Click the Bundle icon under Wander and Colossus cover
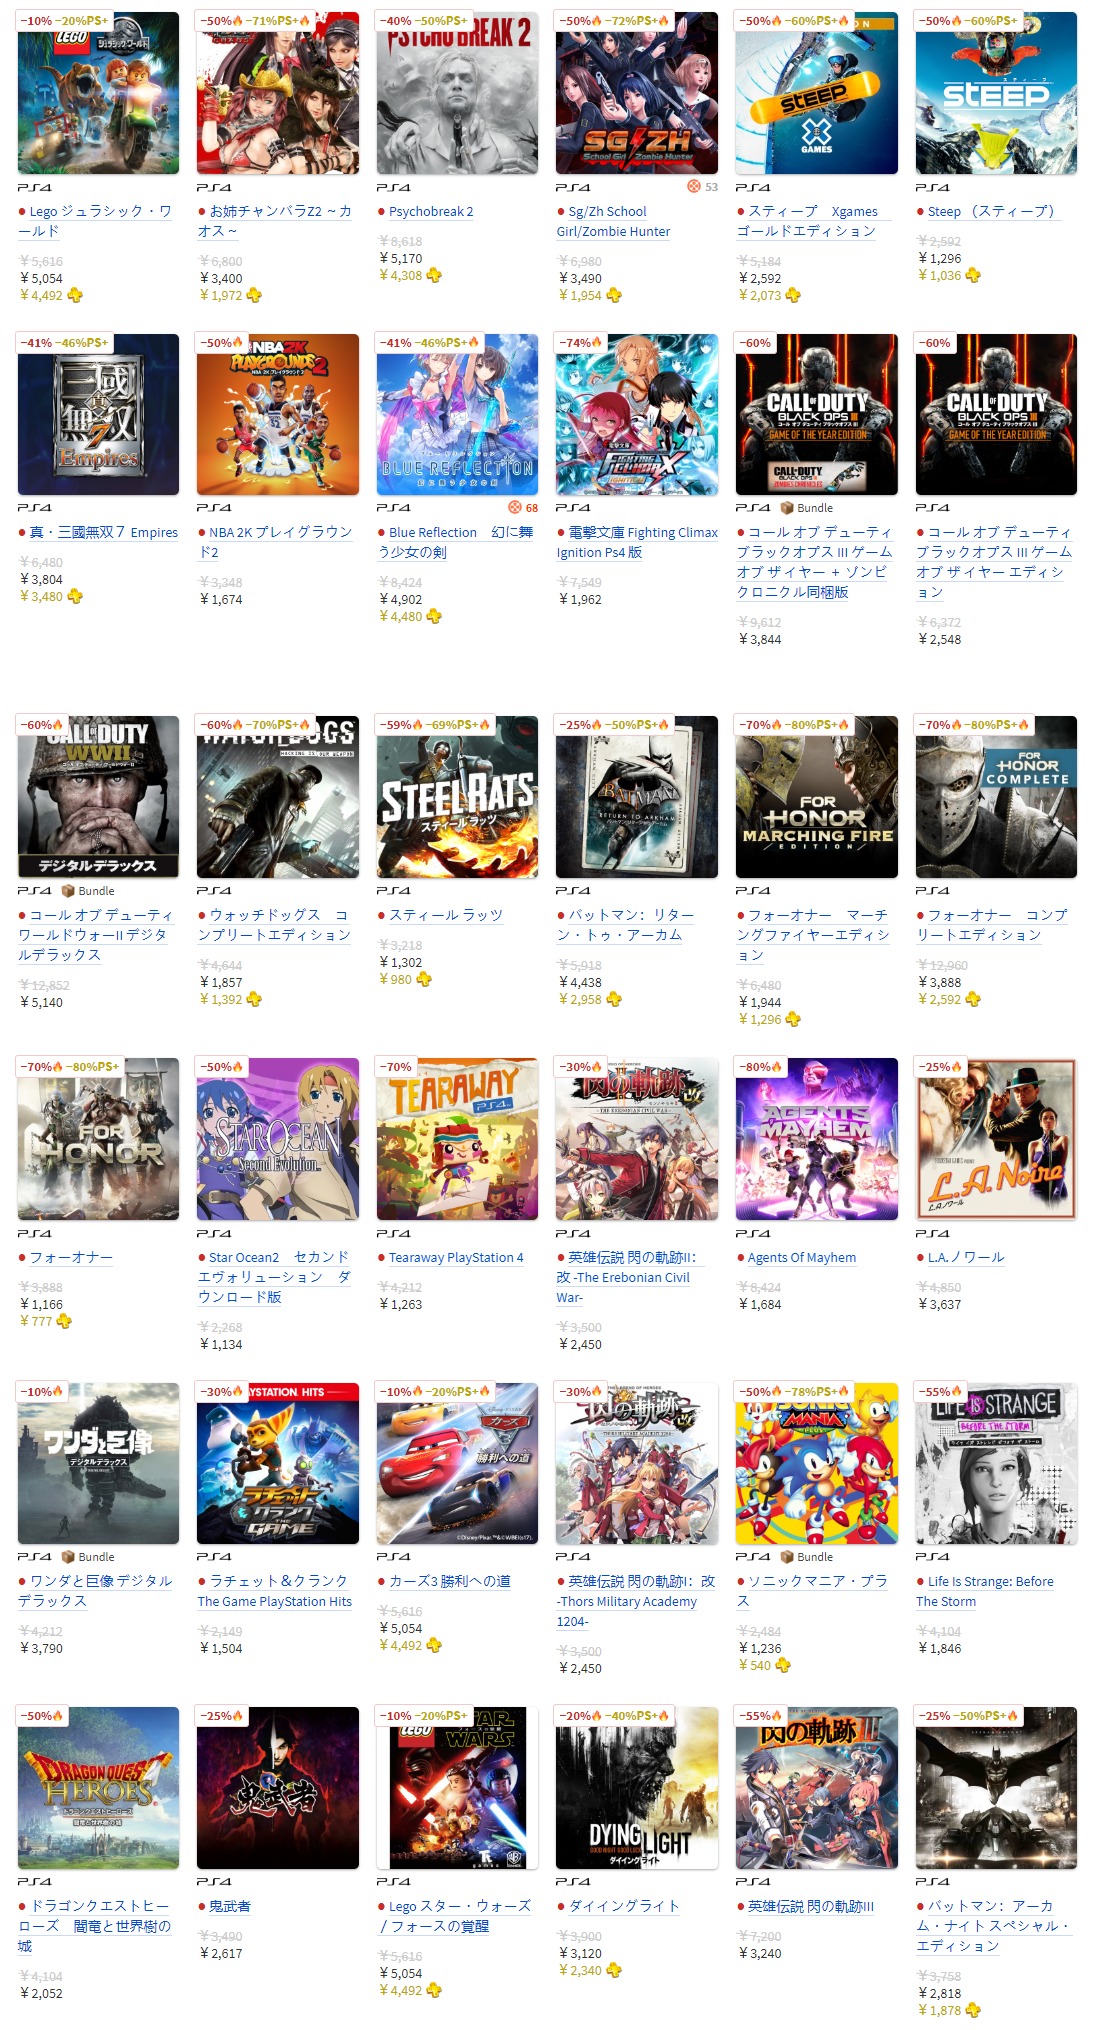The image size is (1096, 2030). point(68,1557)
